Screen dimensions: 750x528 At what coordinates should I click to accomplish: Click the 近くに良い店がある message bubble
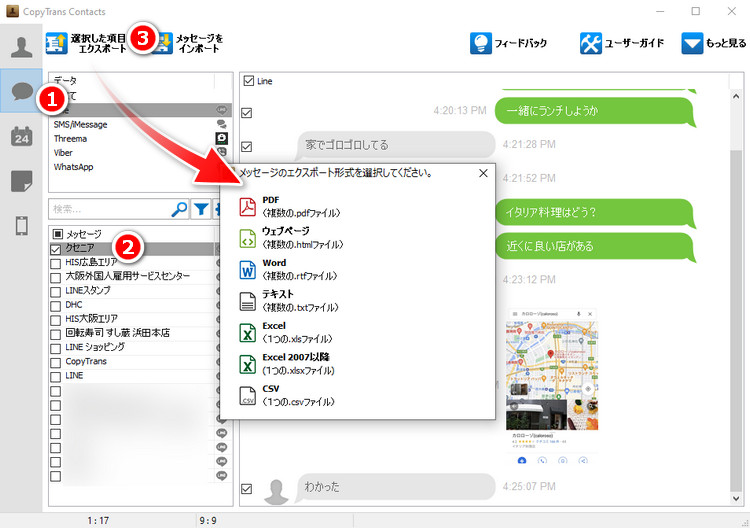pos(594,246)
